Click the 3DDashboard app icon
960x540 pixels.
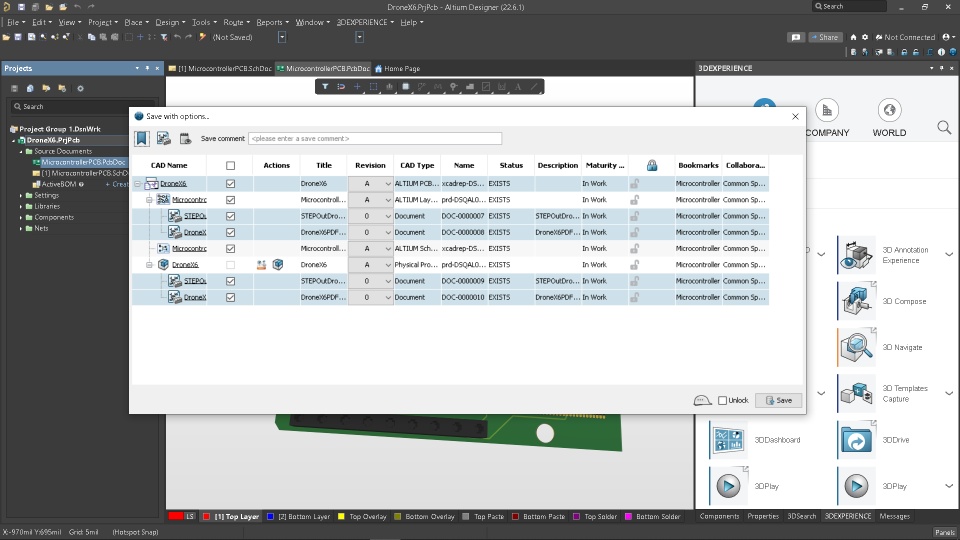point(729,440)
